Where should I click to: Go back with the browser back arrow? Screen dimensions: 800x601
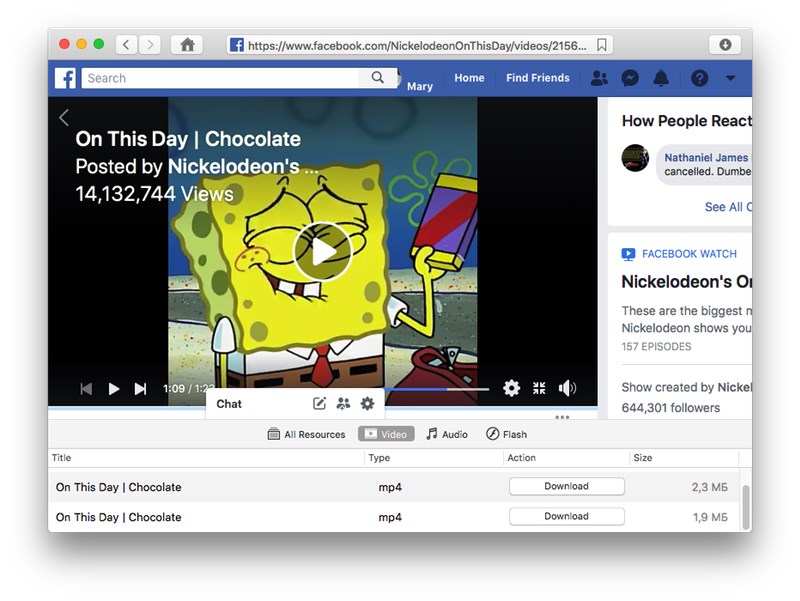[127, 45]
